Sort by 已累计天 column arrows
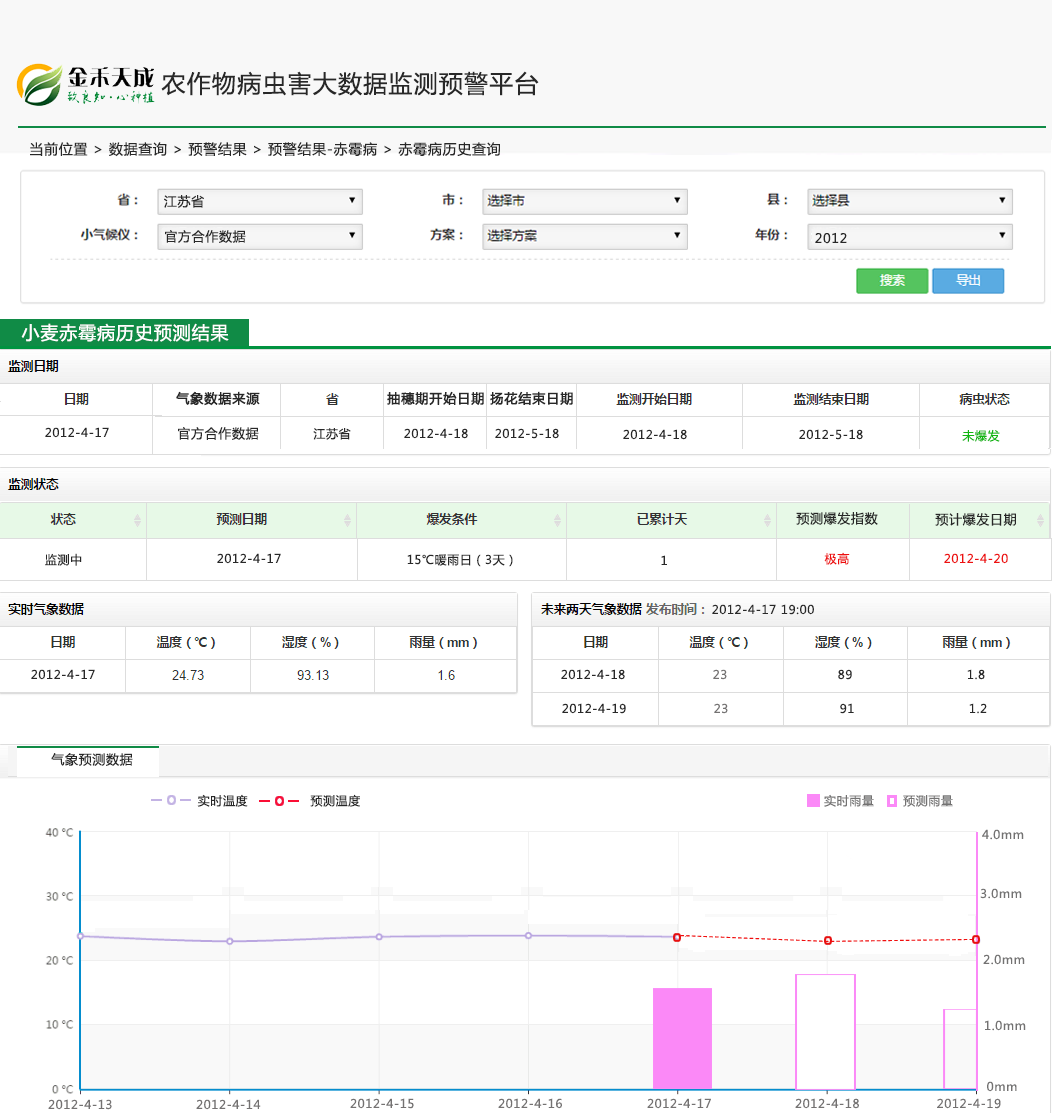 [767, 520]
